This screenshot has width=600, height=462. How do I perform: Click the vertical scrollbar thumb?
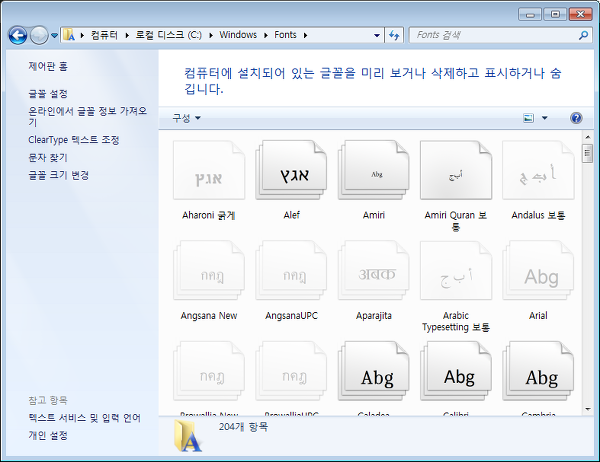click(588, 153)
